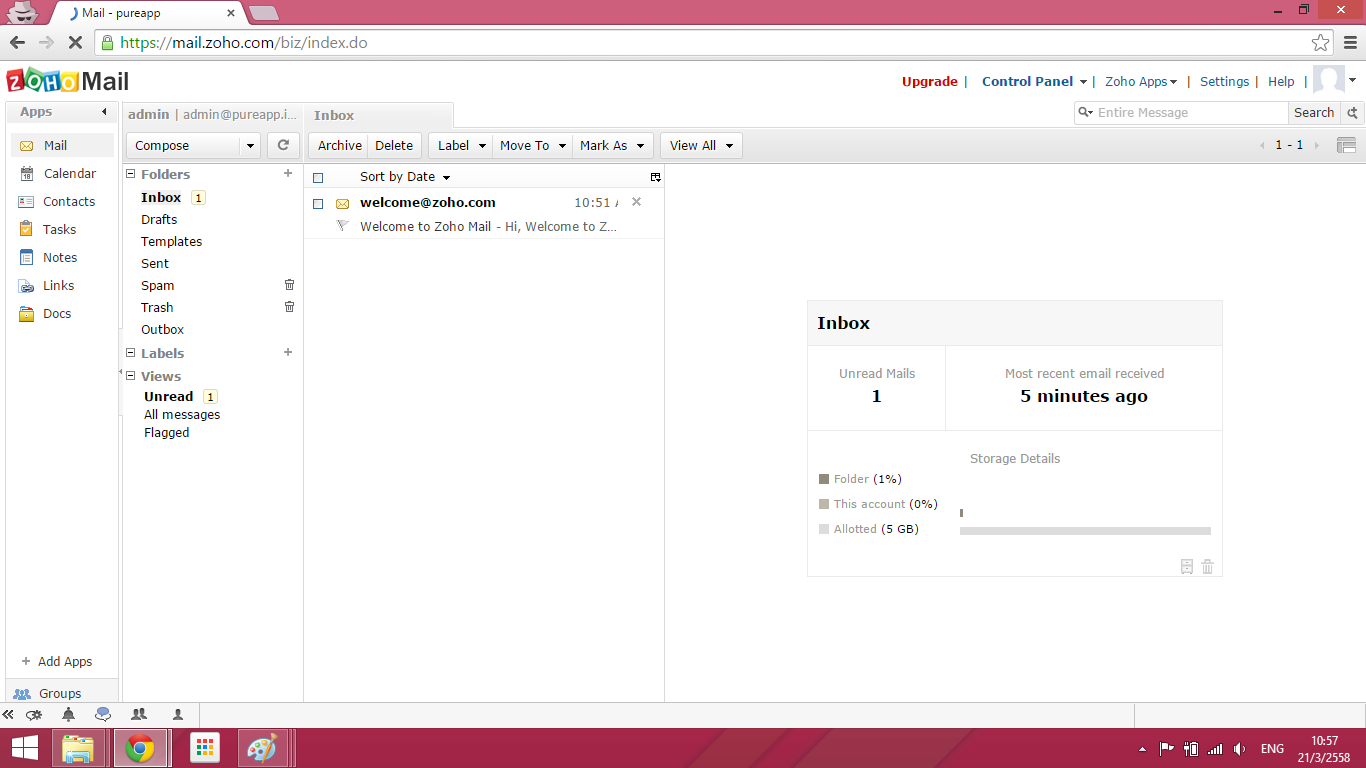Delete the welcome@zoho.com email with the X

pyautogui.click(x=636, y=202)
